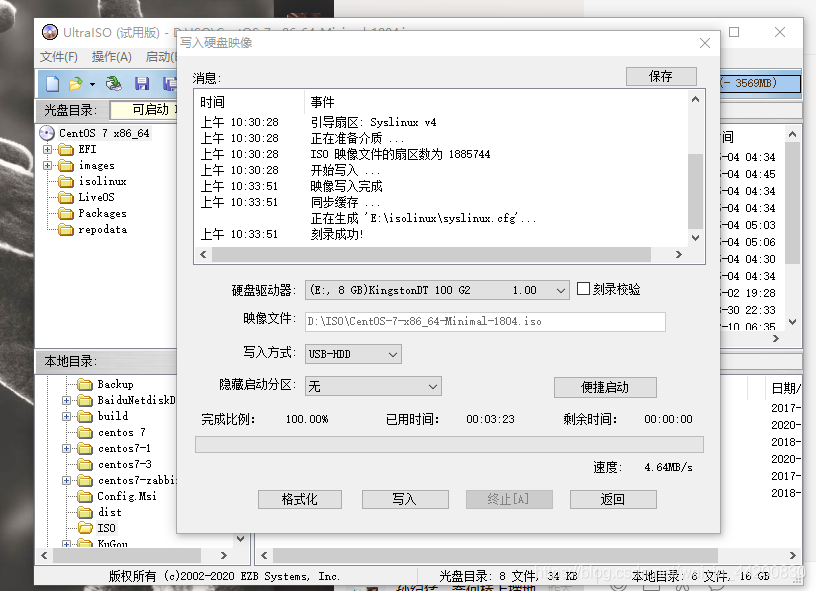Click the log line '映像写入完成'
The image size is (816, 591).
347,186
